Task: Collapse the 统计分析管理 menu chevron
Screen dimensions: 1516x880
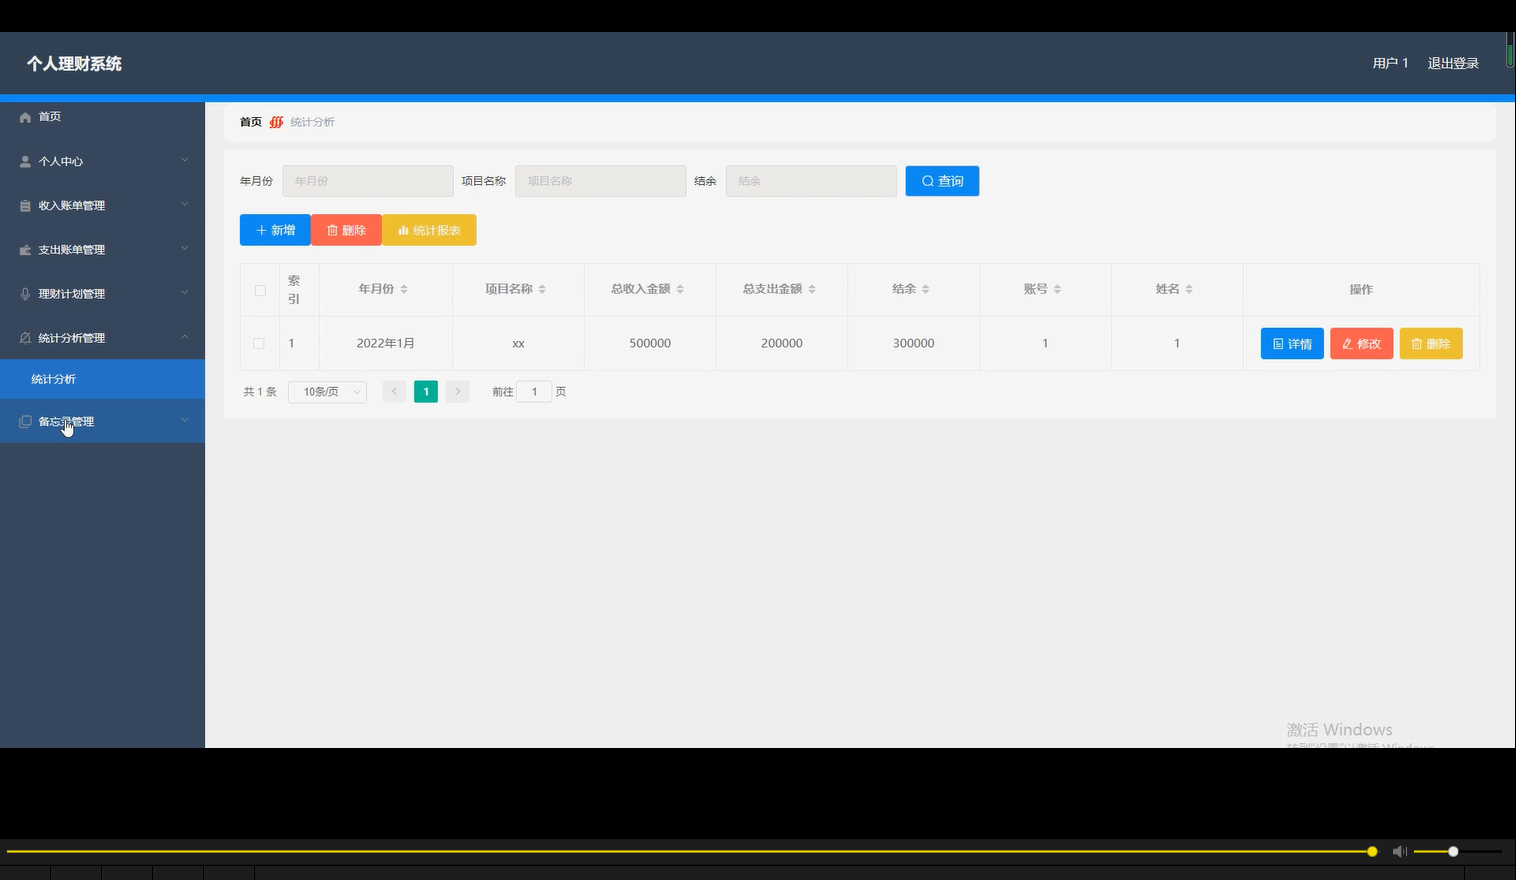Action: (184, 337)
